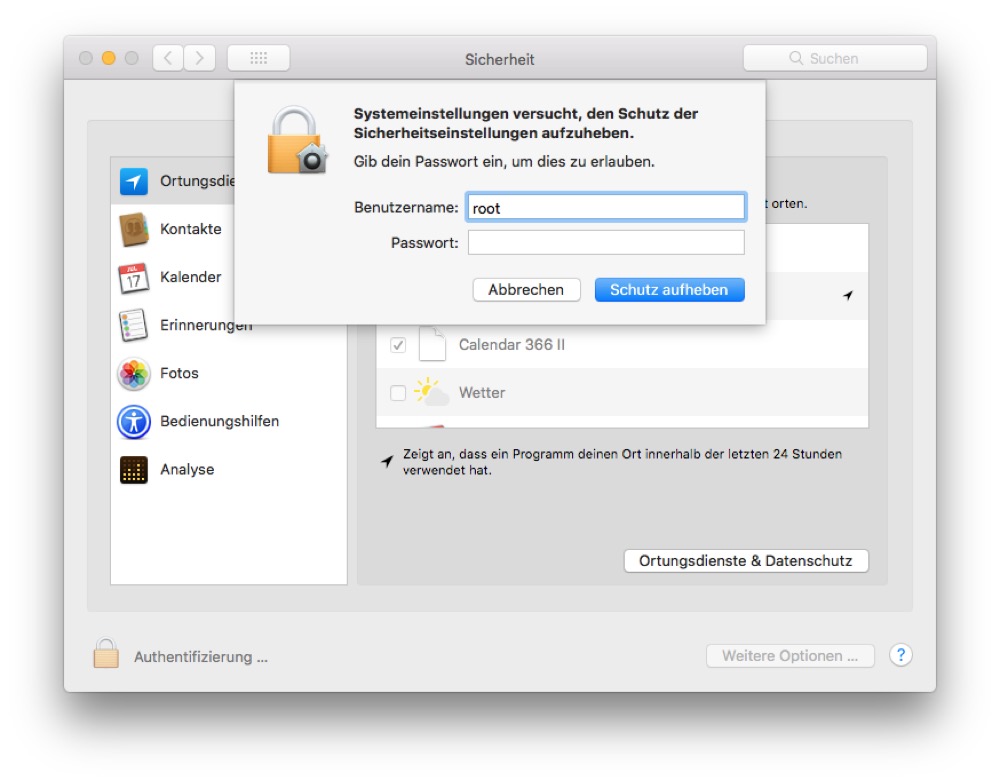Click the Weitere Optionen button

pyautogui.click(x=790, y=656)
